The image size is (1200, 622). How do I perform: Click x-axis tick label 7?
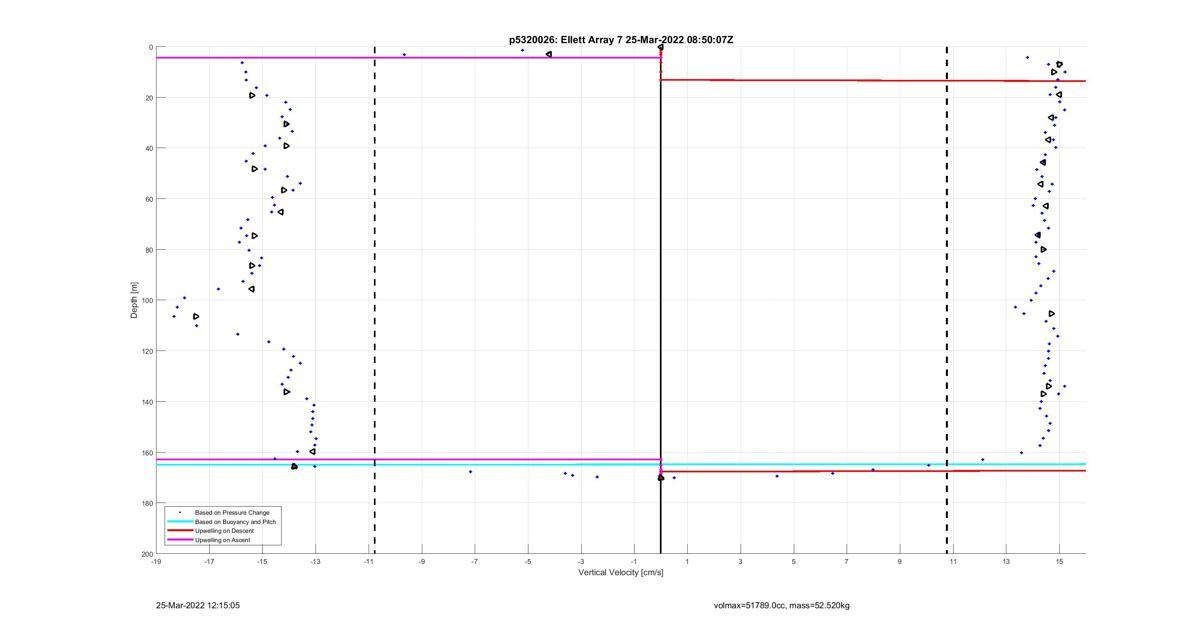coord(846,561)
